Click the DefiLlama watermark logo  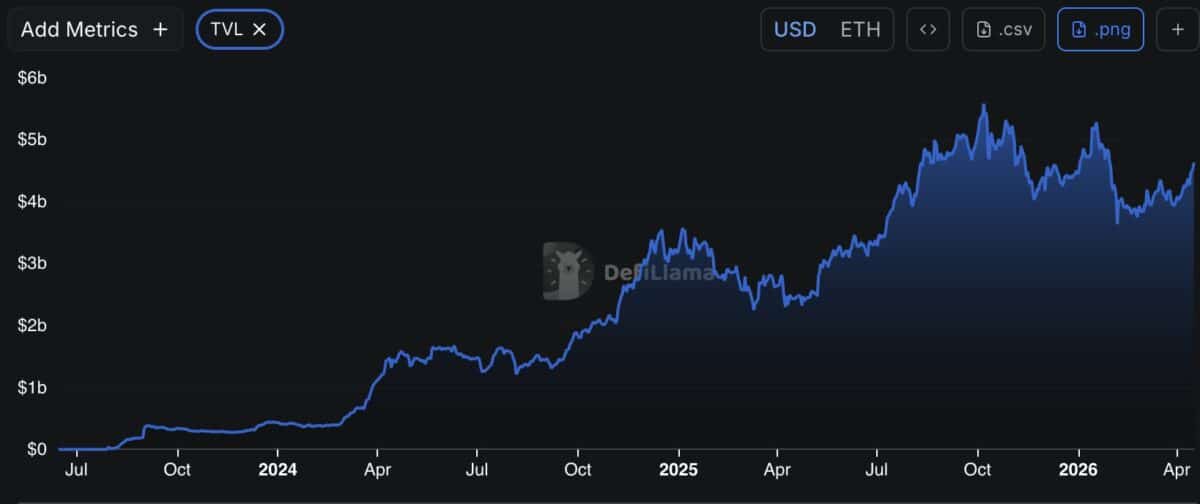click(567, 271)
